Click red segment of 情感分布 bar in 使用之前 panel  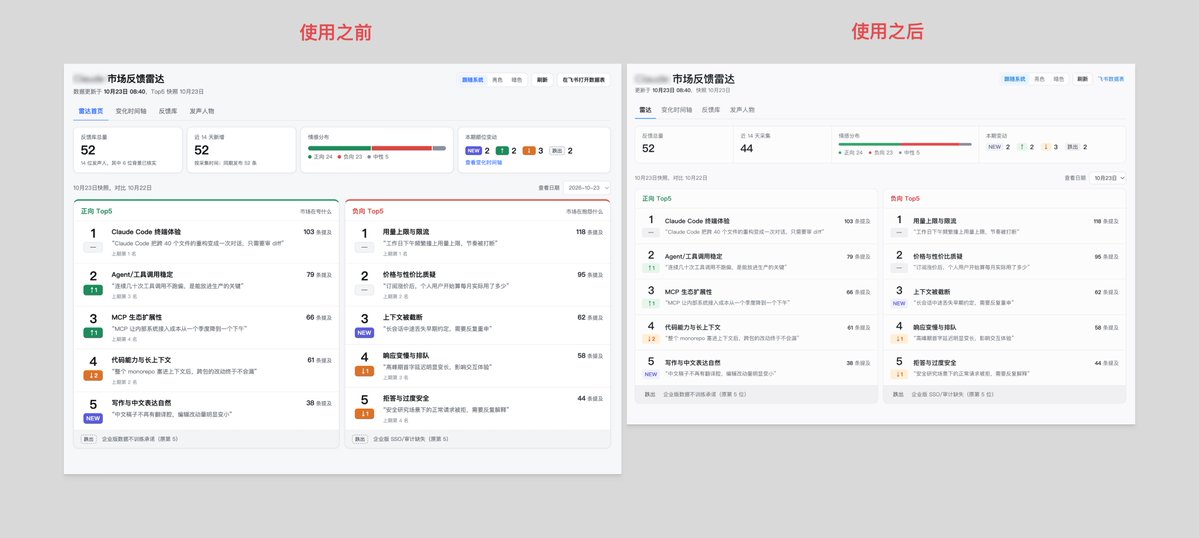coord(401,148)
